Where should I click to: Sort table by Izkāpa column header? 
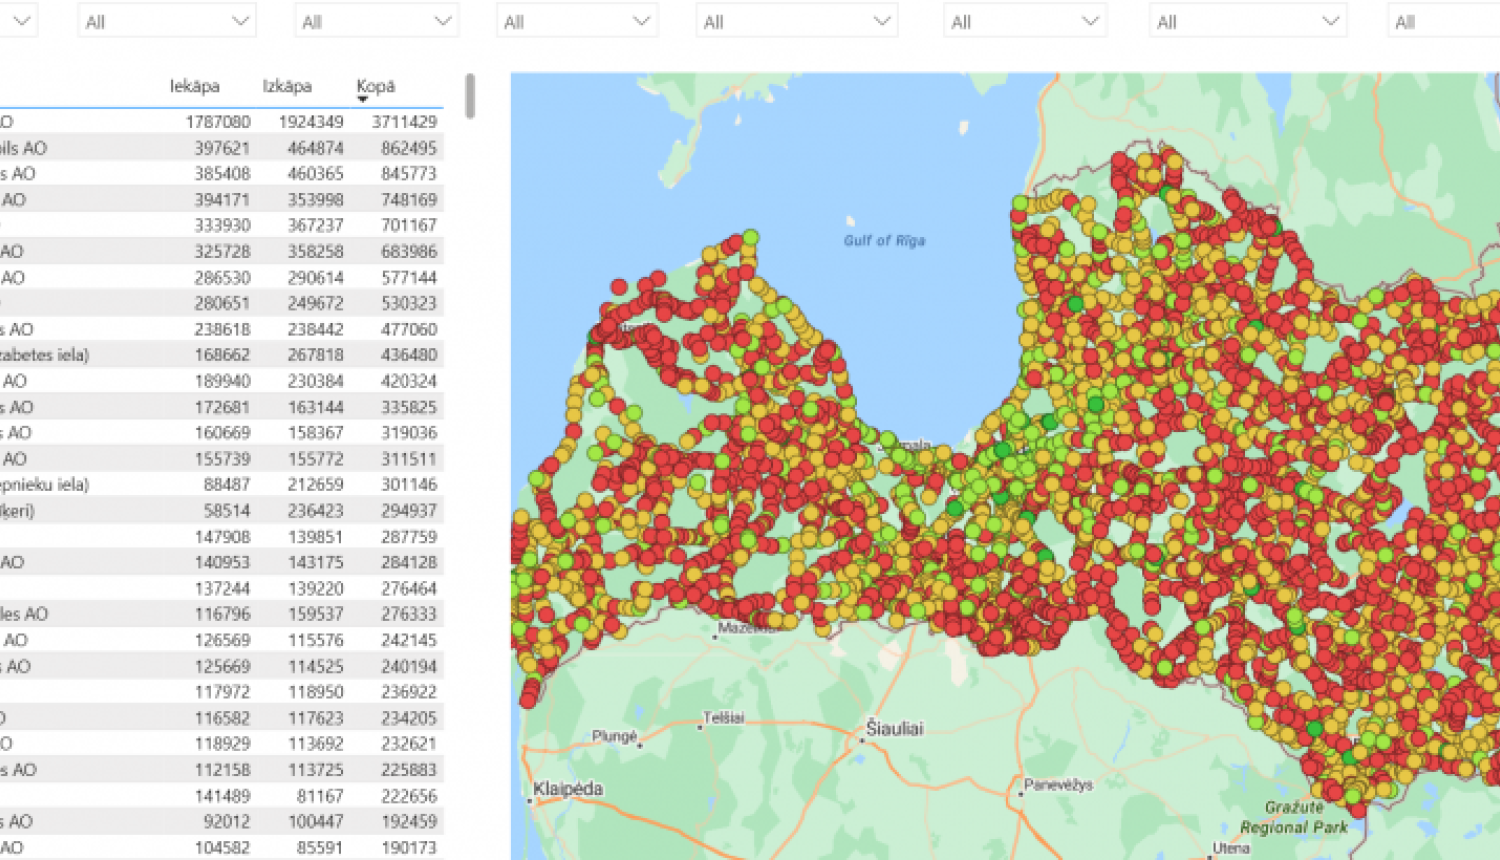(287, 86)
